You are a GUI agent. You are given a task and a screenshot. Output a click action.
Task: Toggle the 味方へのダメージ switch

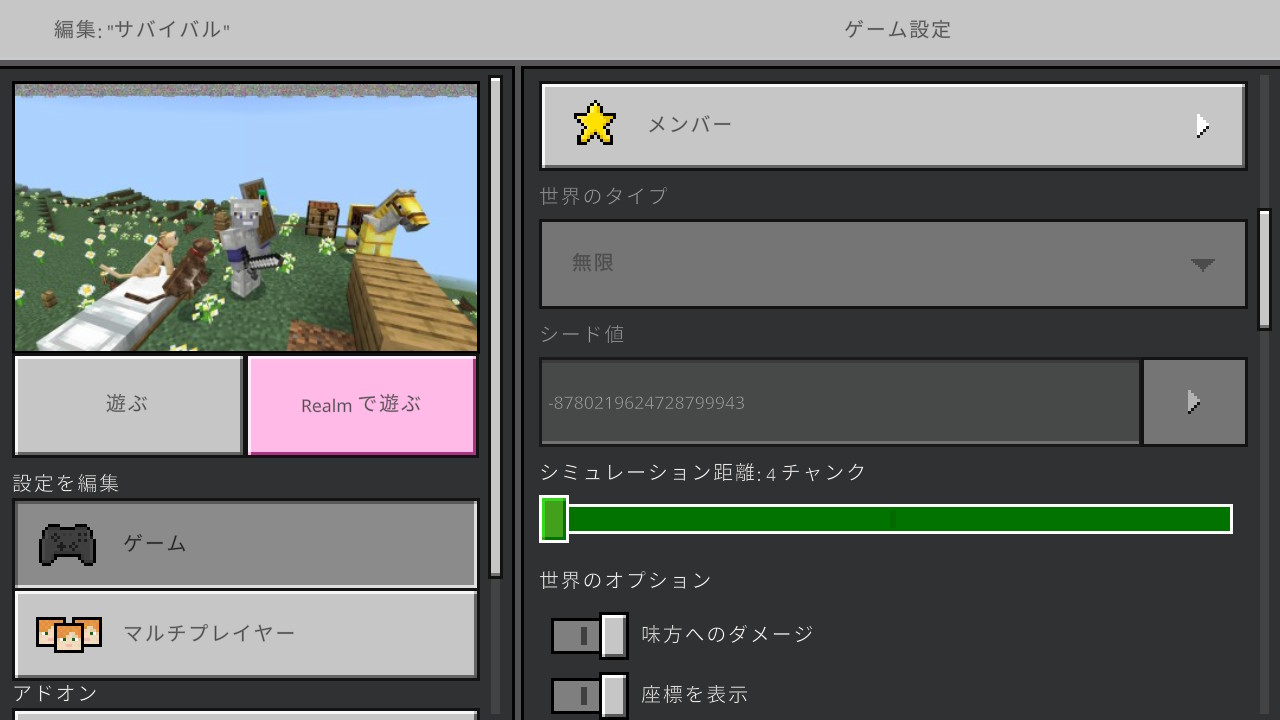point(589,636)
